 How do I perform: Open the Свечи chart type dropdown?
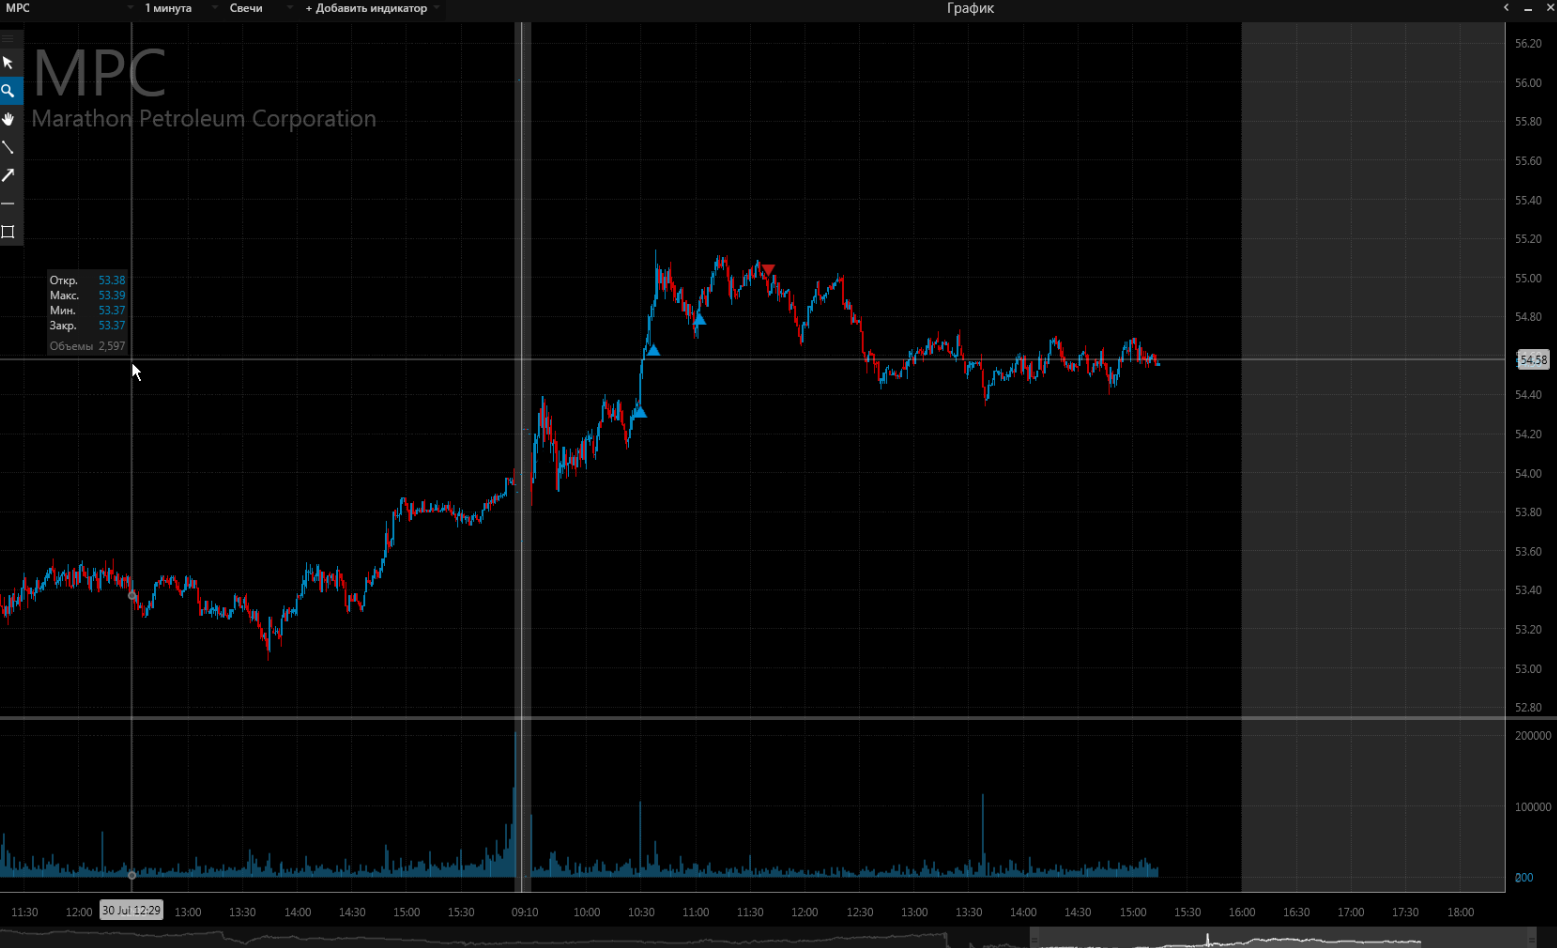[260, 8]
